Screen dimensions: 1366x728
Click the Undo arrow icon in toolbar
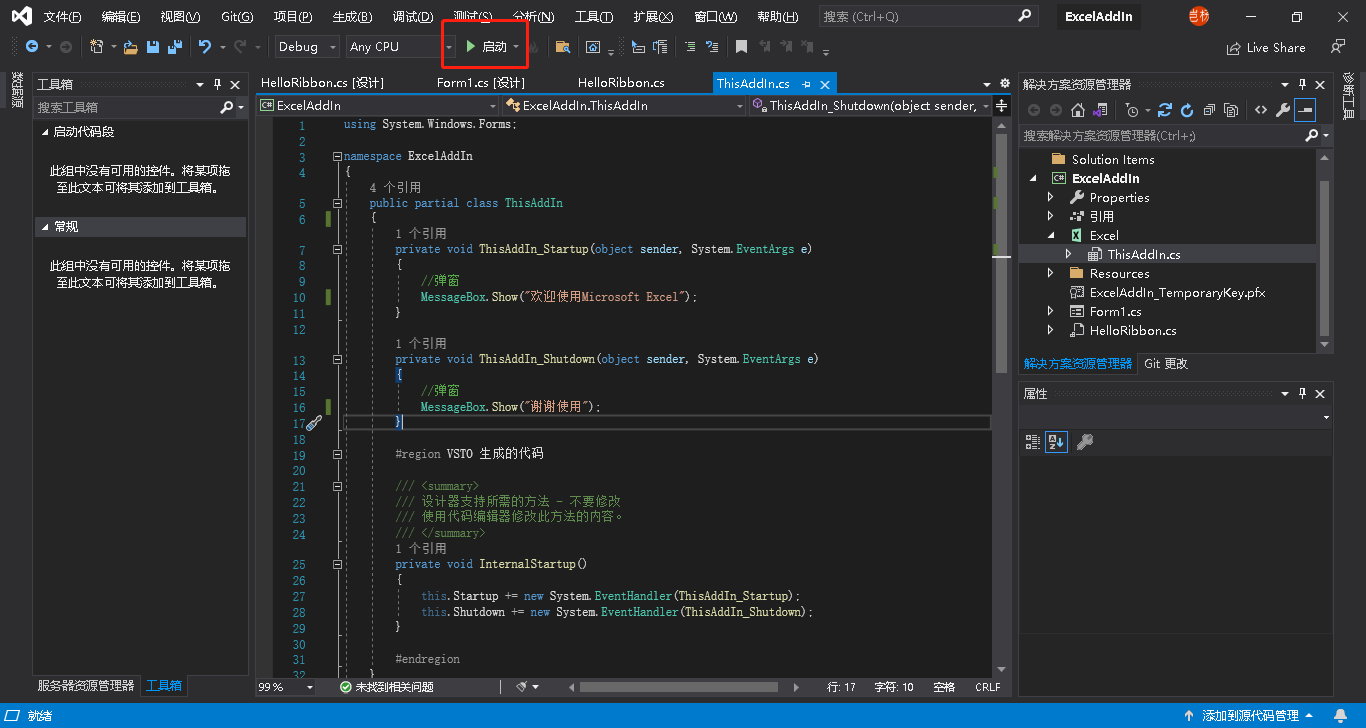pos(205,47)
